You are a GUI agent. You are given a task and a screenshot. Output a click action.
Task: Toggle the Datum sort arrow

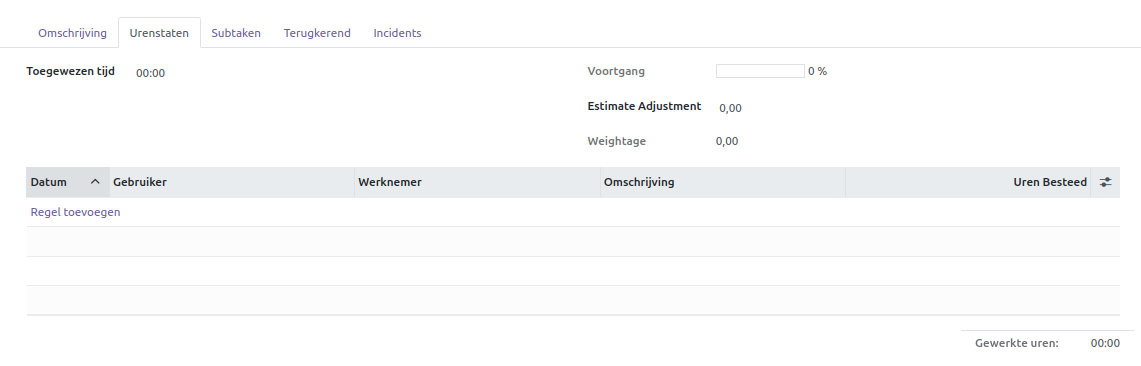(x=95, y=183)
